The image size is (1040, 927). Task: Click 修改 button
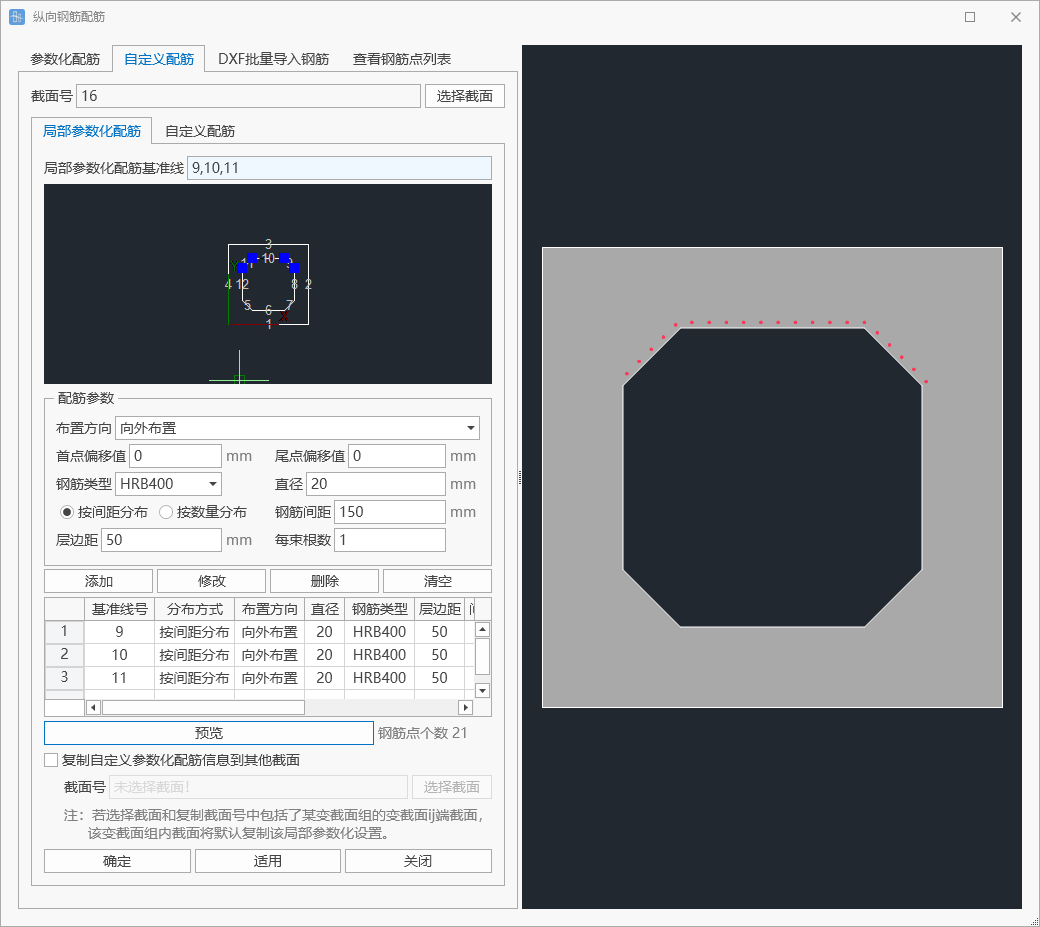(212, 581)
